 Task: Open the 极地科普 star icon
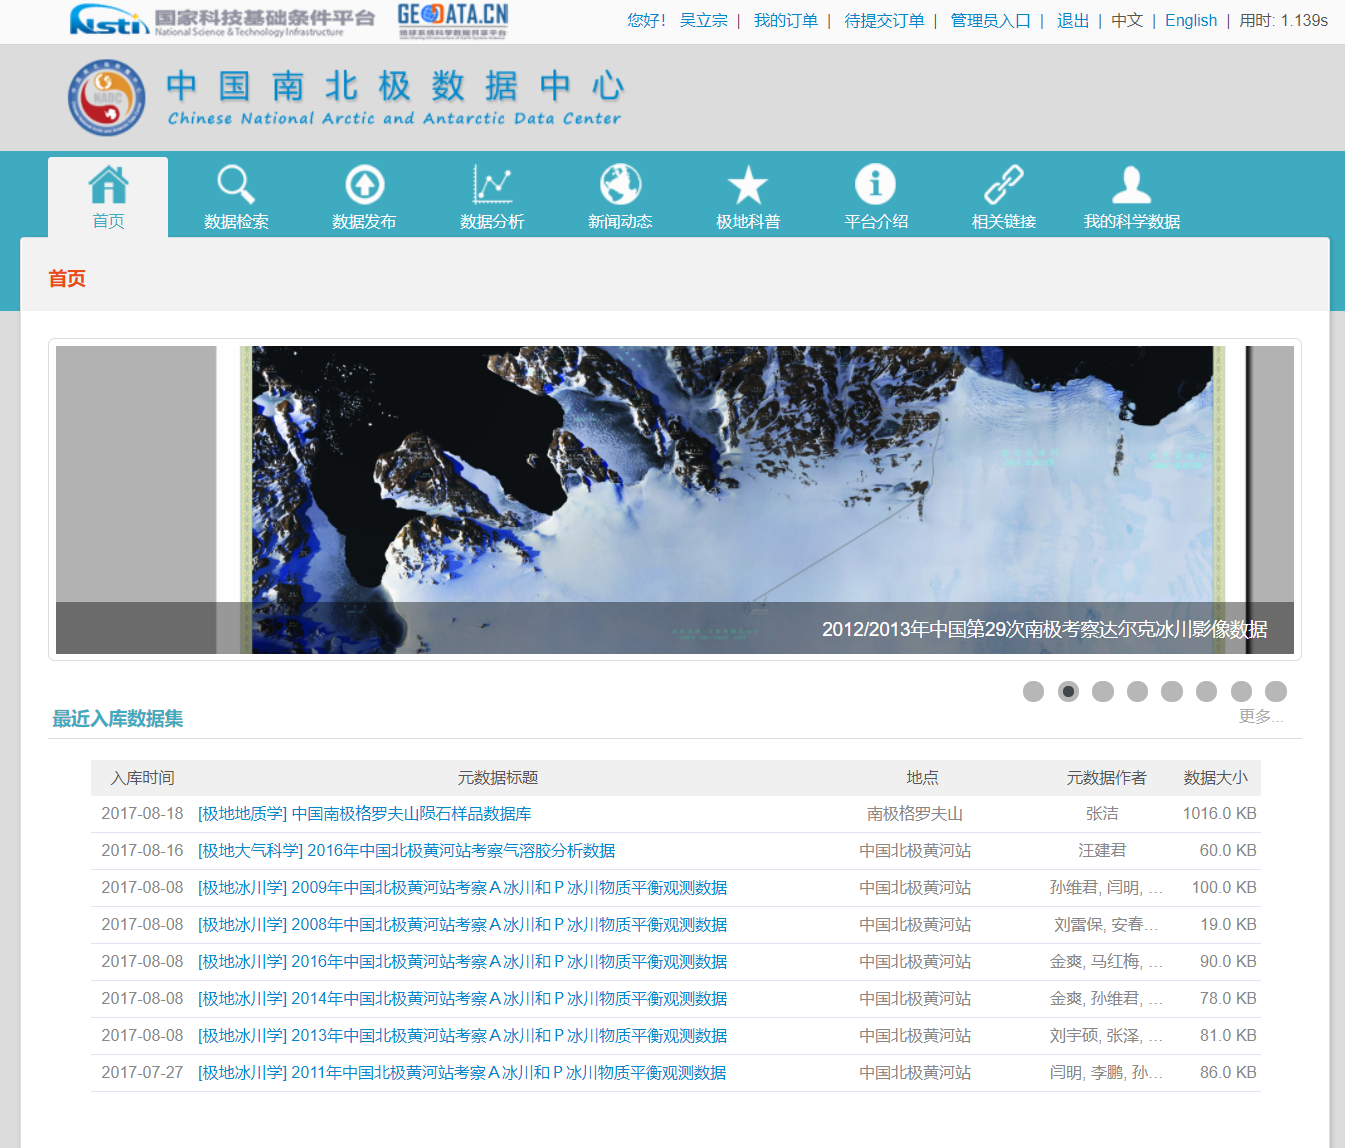[748, 185]
